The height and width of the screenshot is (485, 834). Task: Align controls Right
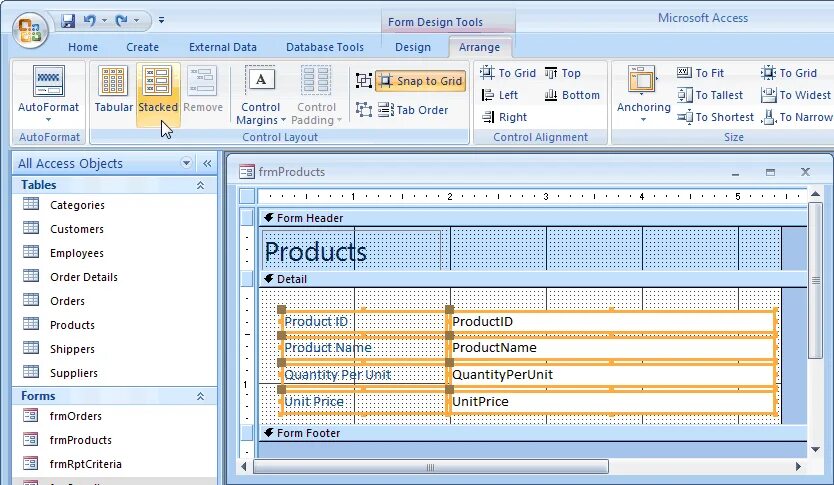pyautogui.click(x=504, y=117)
